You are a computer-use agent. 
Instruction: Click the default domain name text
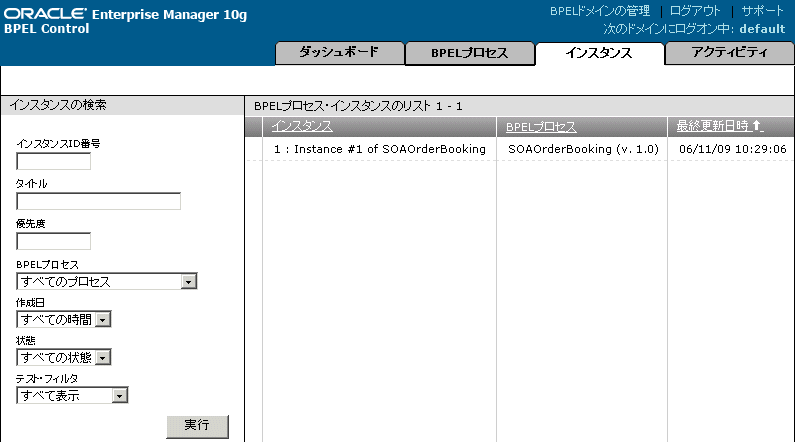click(x=762, y=29)
